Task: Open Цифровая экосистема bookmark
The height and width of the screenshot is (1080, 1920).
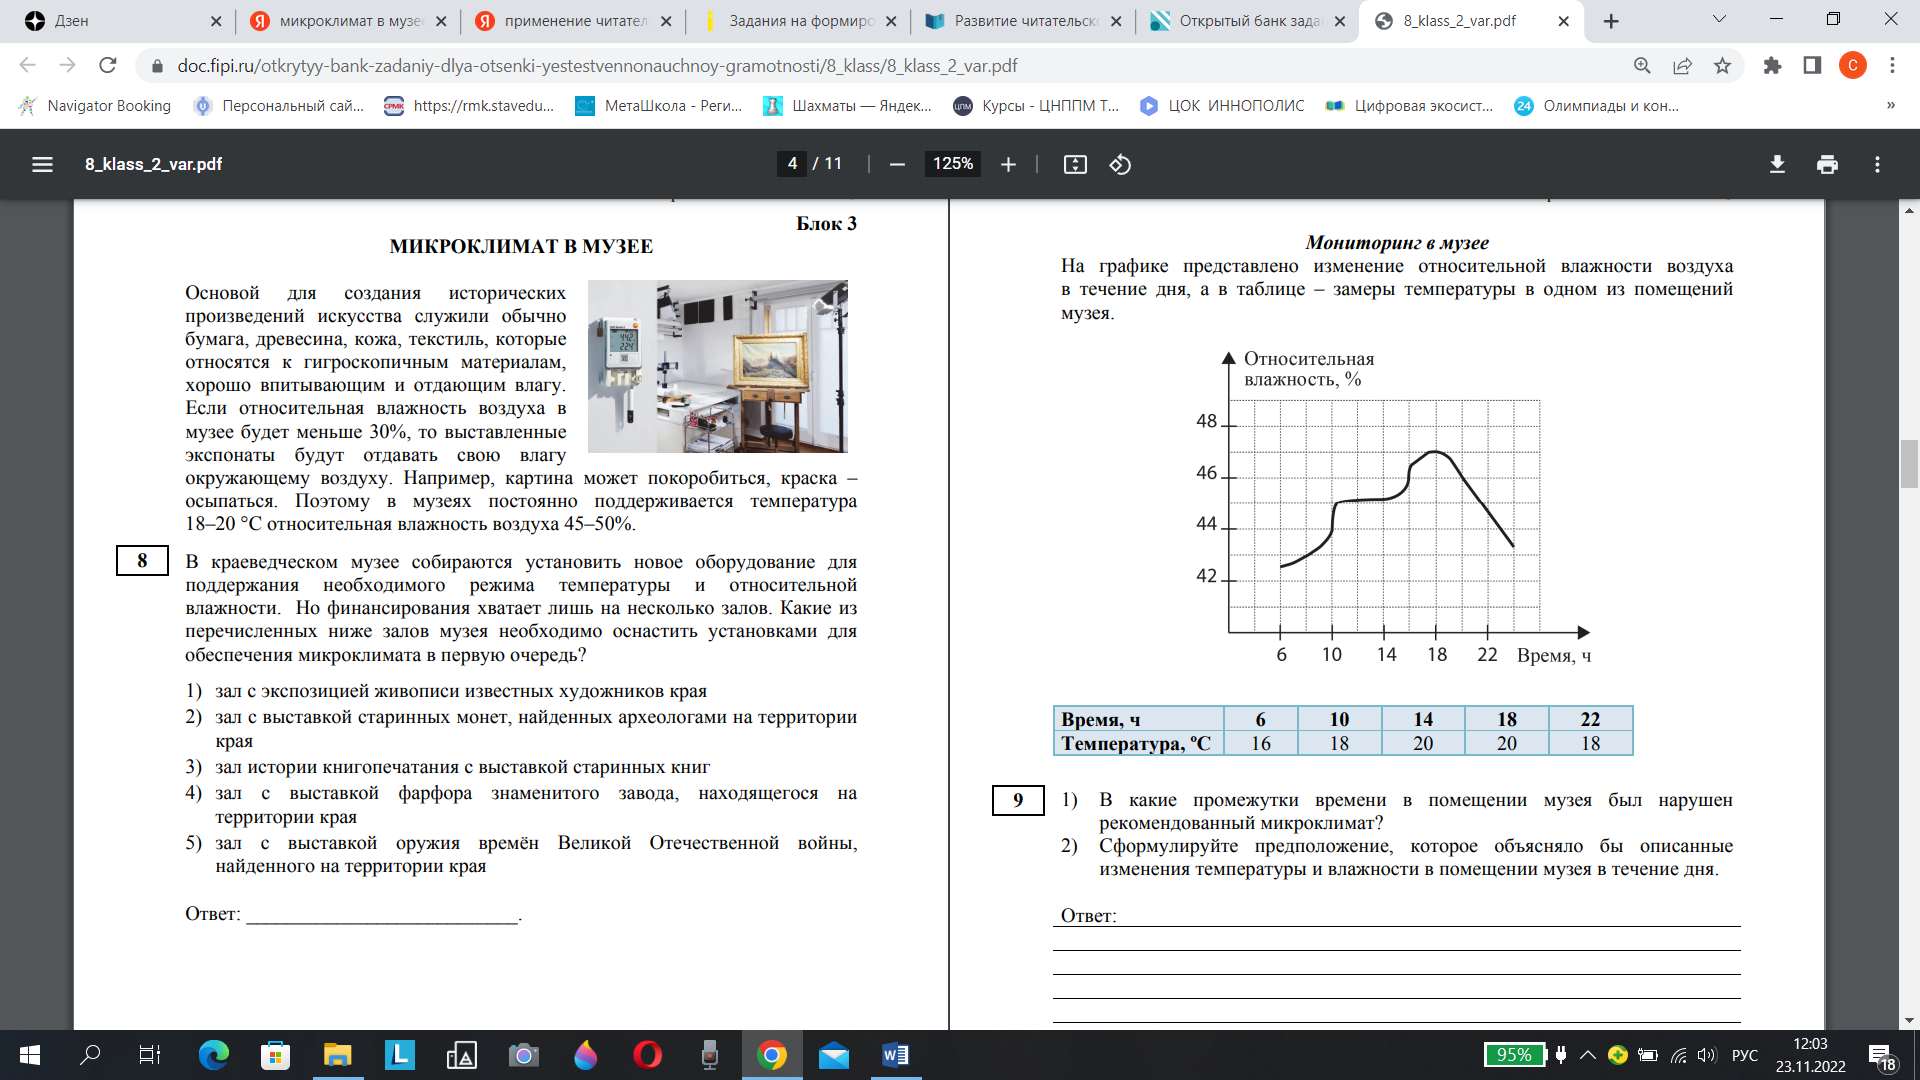Action: click(1409, 105)
